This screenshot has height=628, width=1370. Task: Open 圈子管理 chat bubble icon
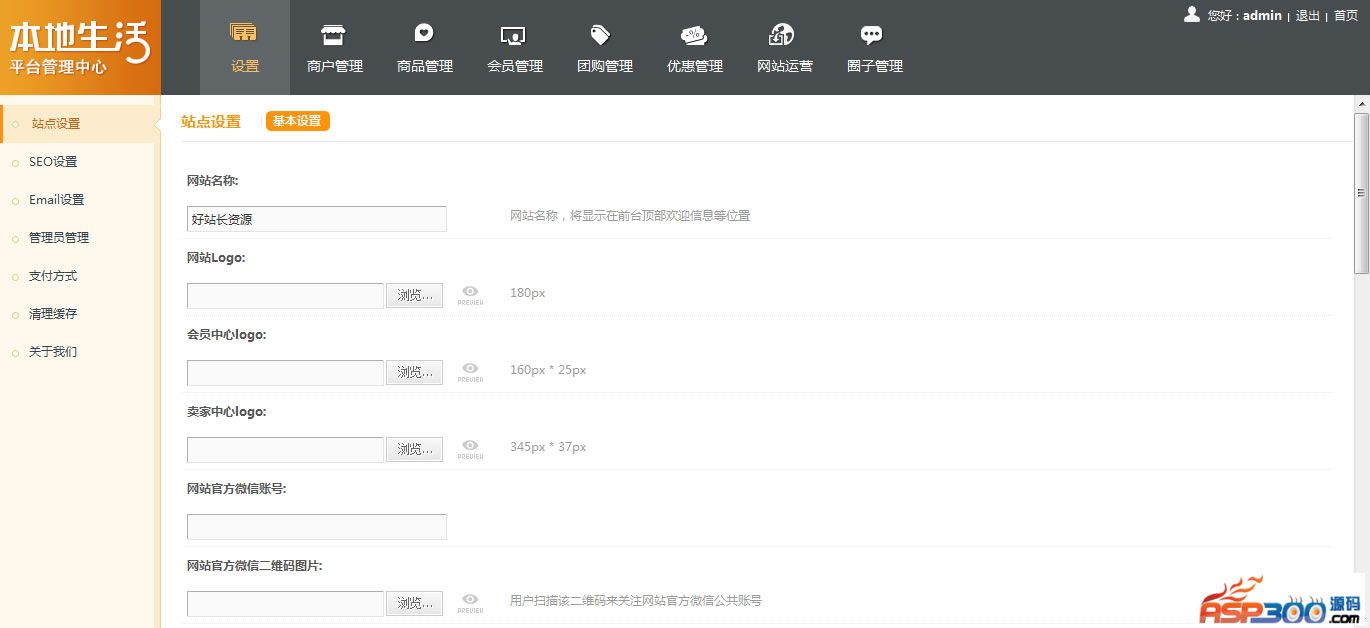[x=873, y=35]
